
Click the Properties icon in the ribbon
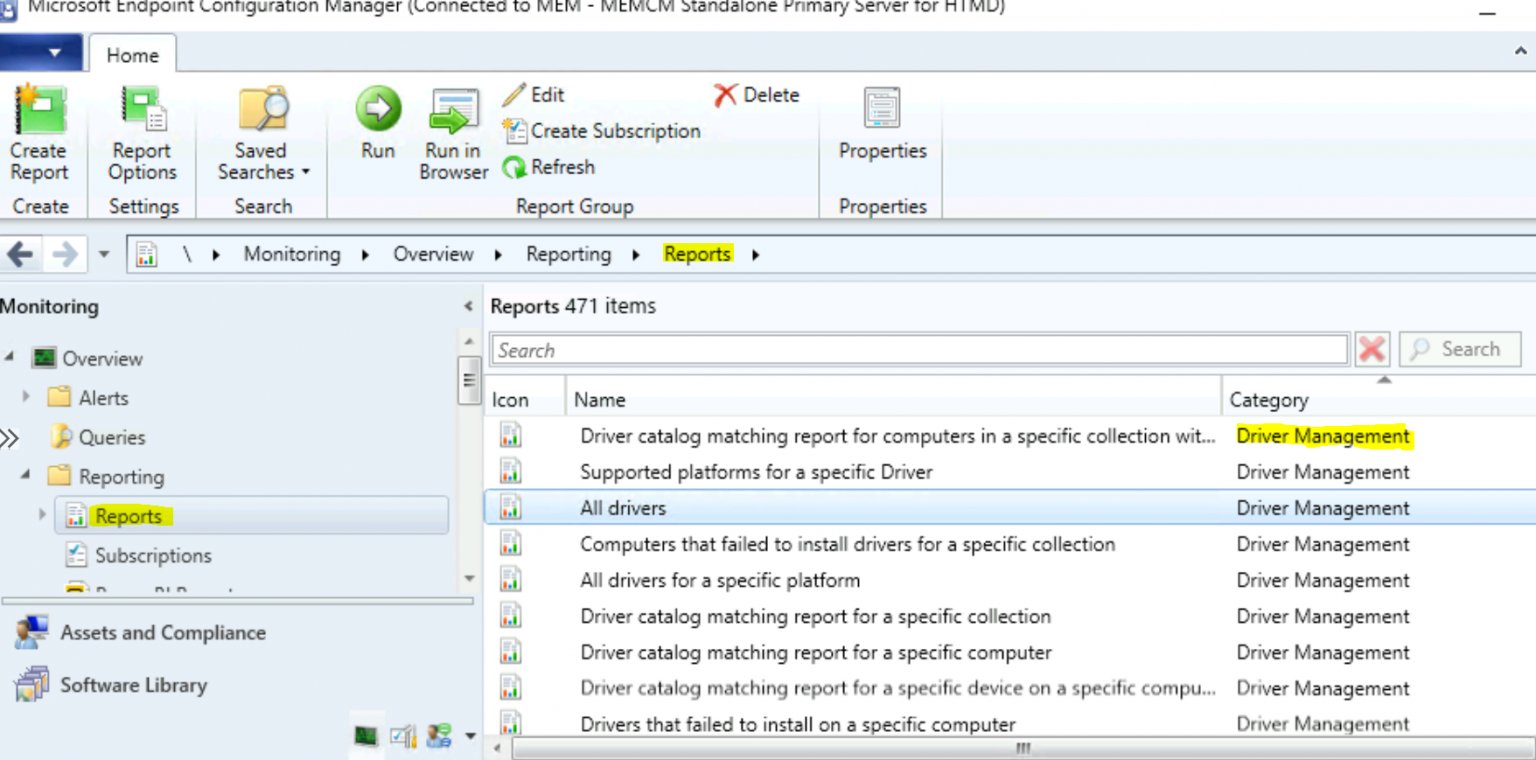coord(882,109)
